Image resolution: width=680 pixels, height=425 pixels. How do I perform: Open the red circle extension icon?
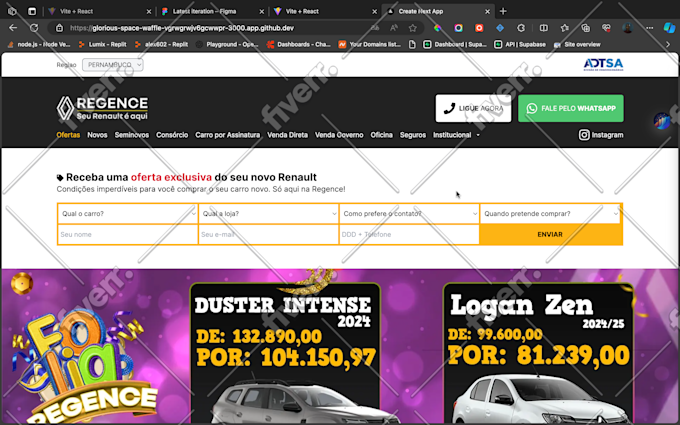(479, 28)
